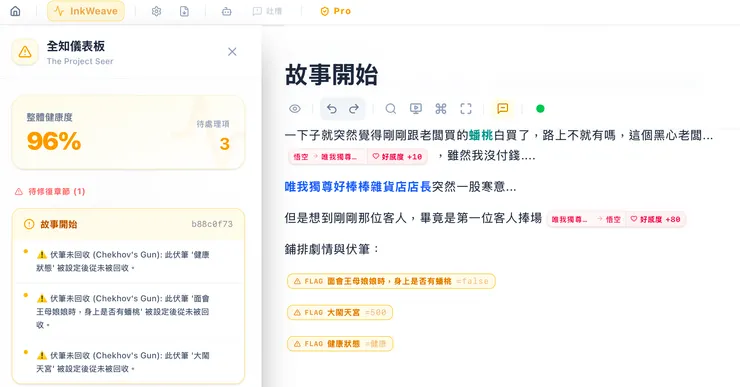
Task: Click the 好感度 +80 tag
Action: (x=656, y=219)
